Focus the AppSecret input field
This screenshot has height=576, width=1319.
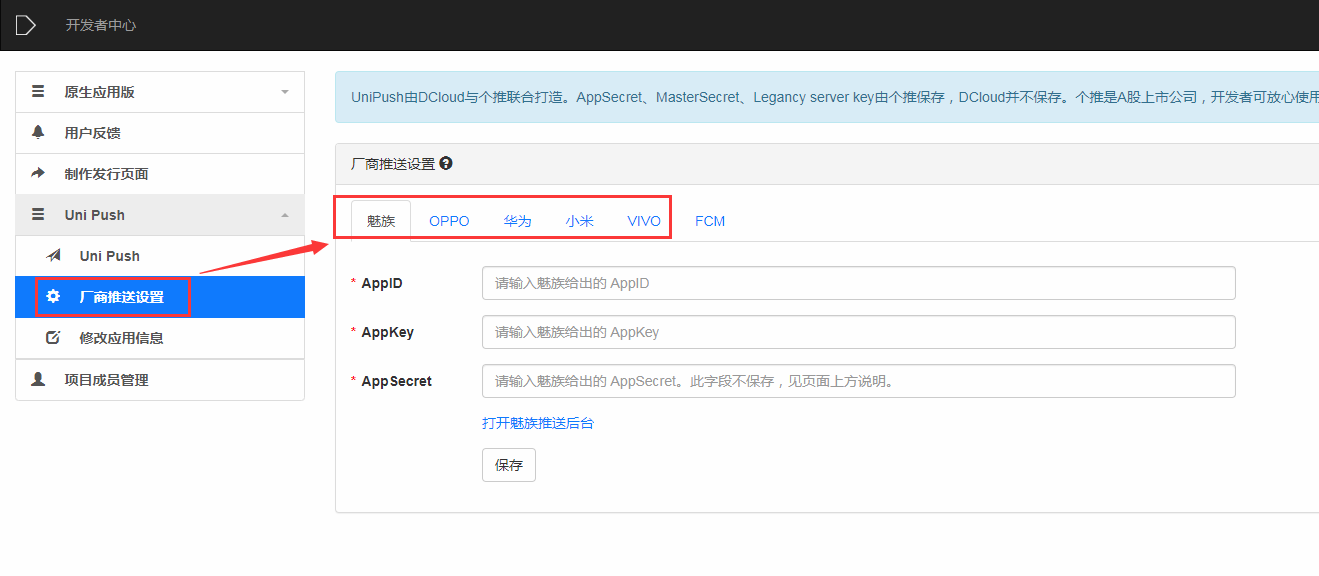(859, 381)
